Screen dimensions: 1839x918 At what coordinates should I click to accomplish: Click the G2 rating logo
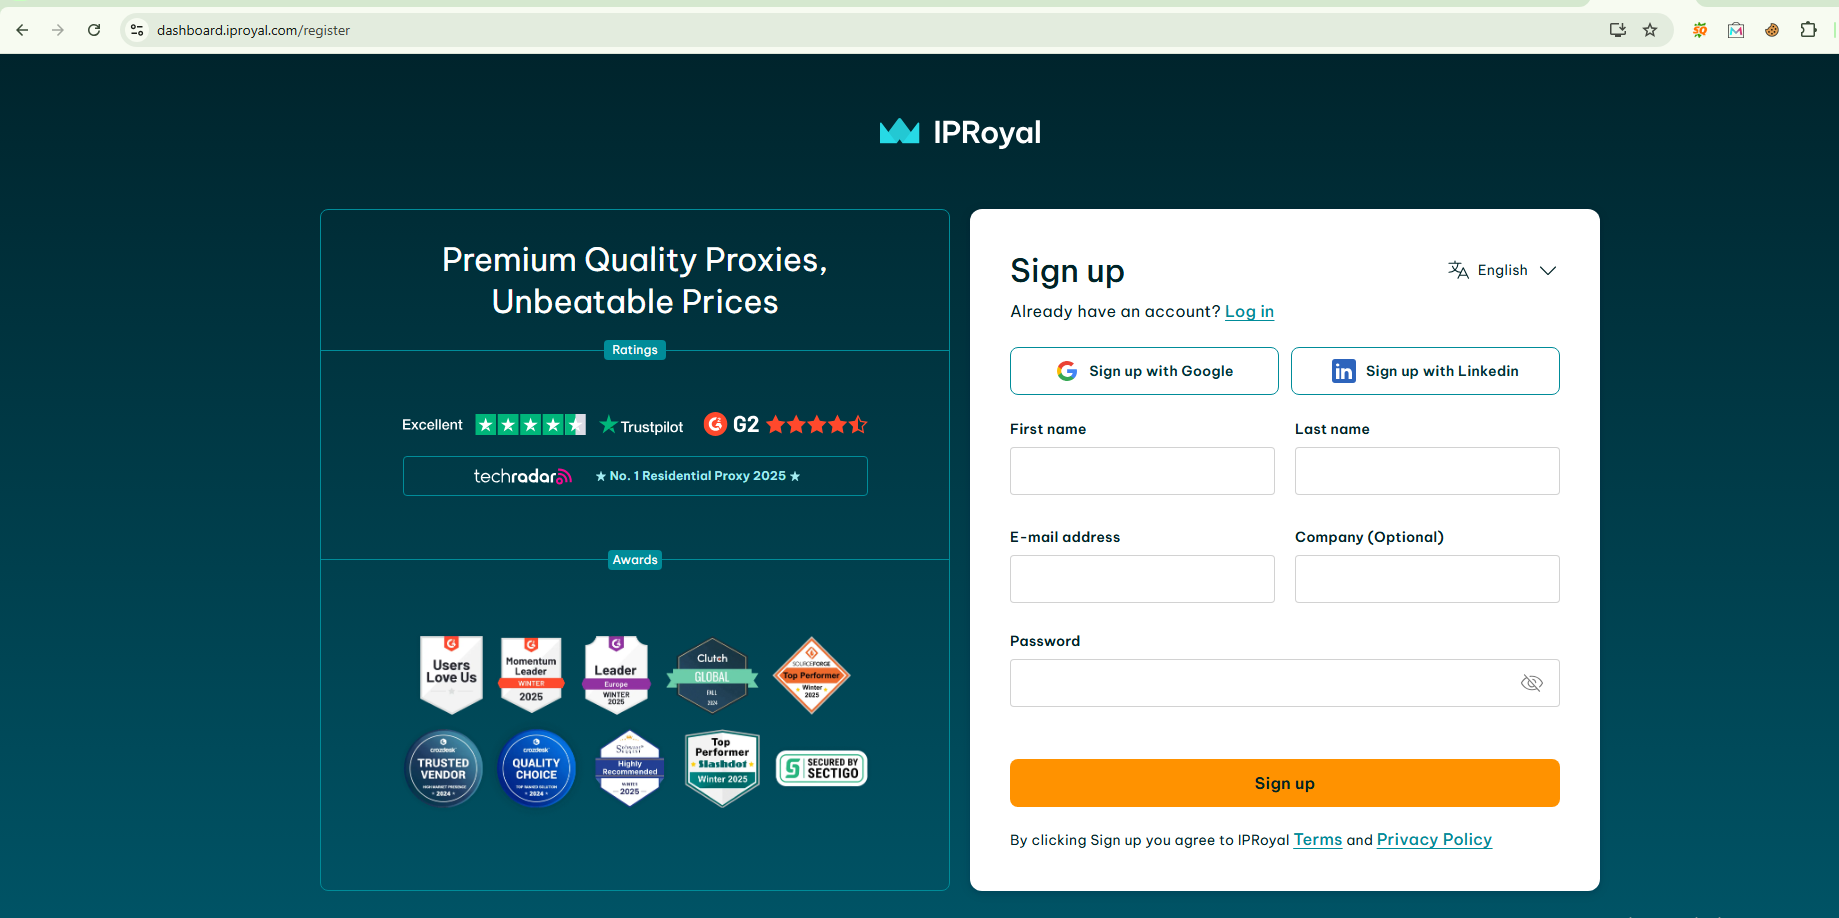coord(732,424)
